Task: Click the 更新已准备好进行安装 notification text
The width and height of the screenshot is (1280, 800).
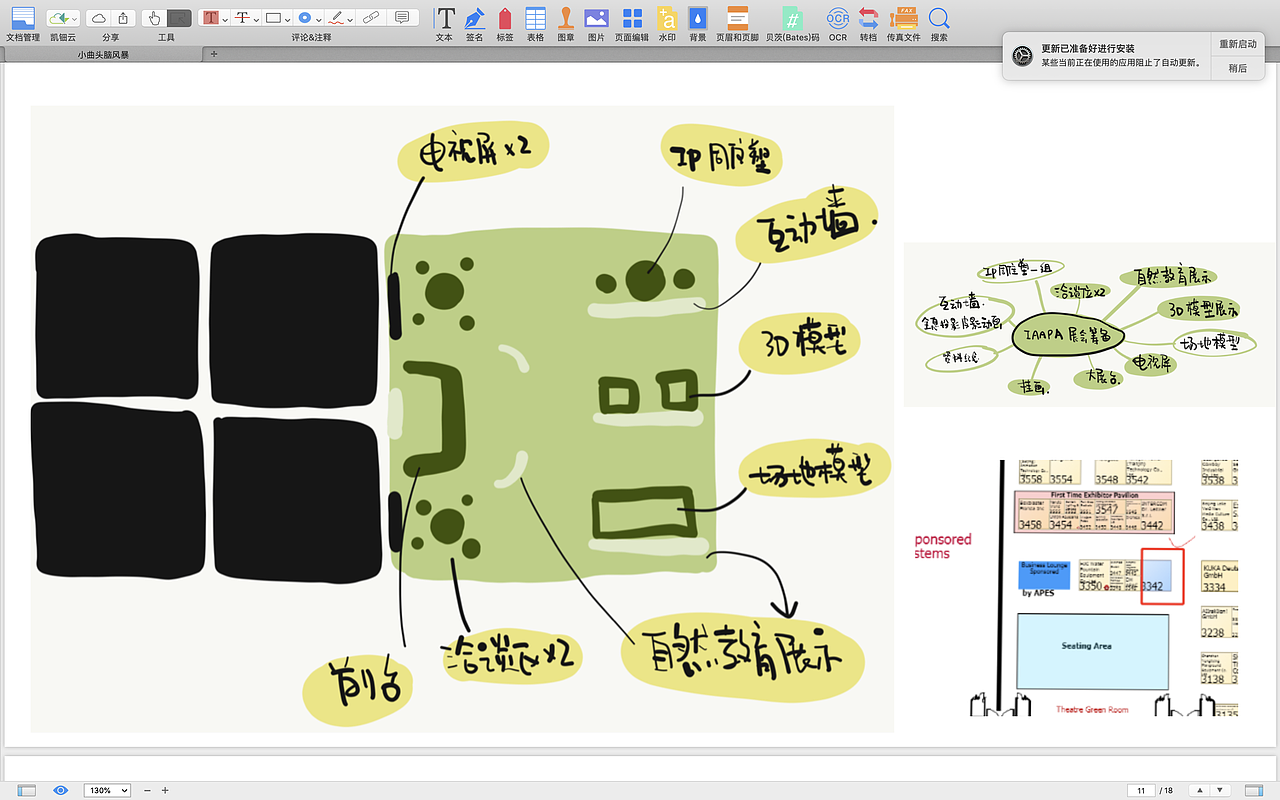Action: pos(1087,48)
